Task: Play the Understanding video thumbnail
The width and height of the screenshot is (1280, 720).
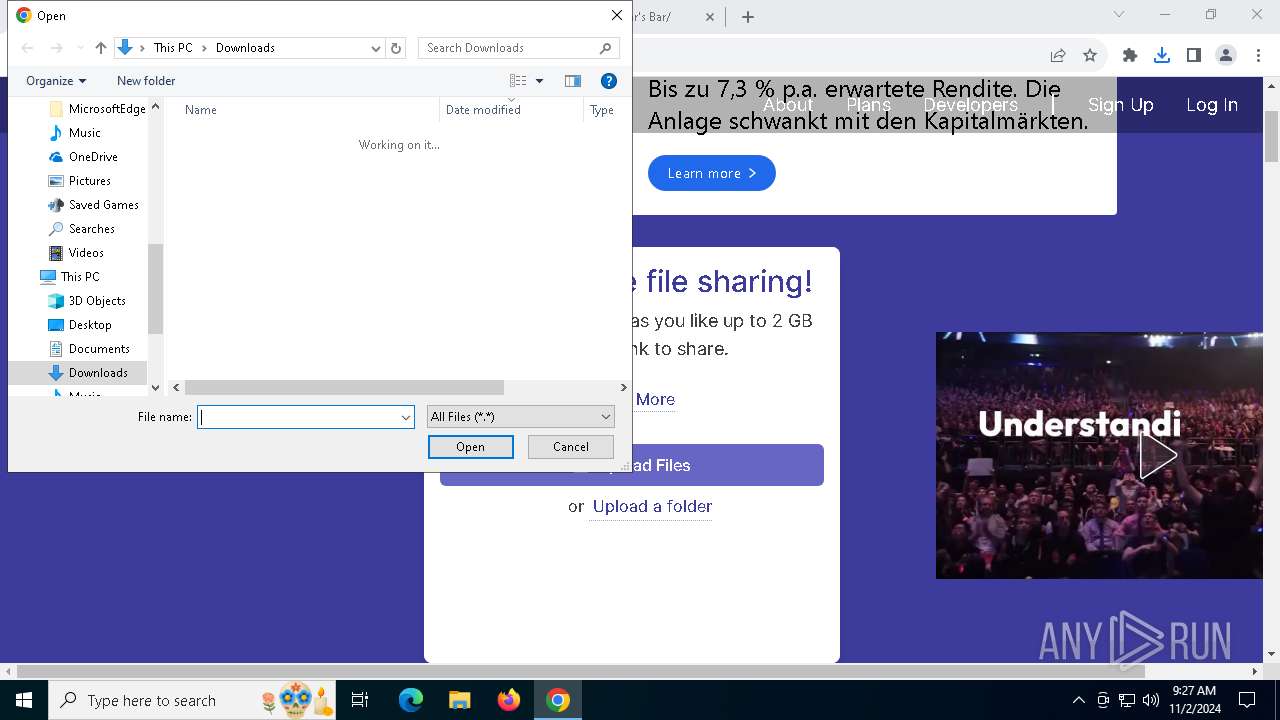Action: [x=1158, y=456]
